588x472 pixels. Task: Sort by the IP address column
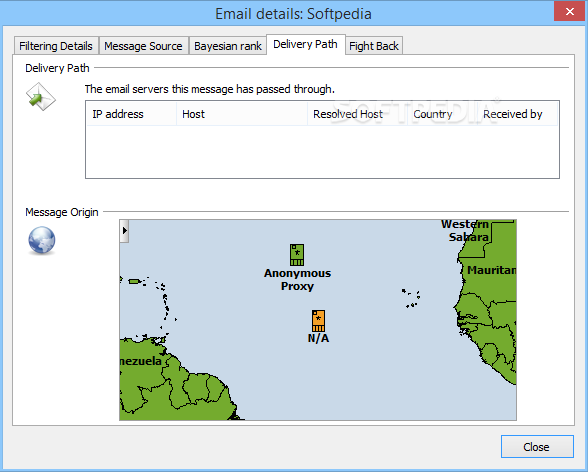pyautogui.click(x=131, y=114)
